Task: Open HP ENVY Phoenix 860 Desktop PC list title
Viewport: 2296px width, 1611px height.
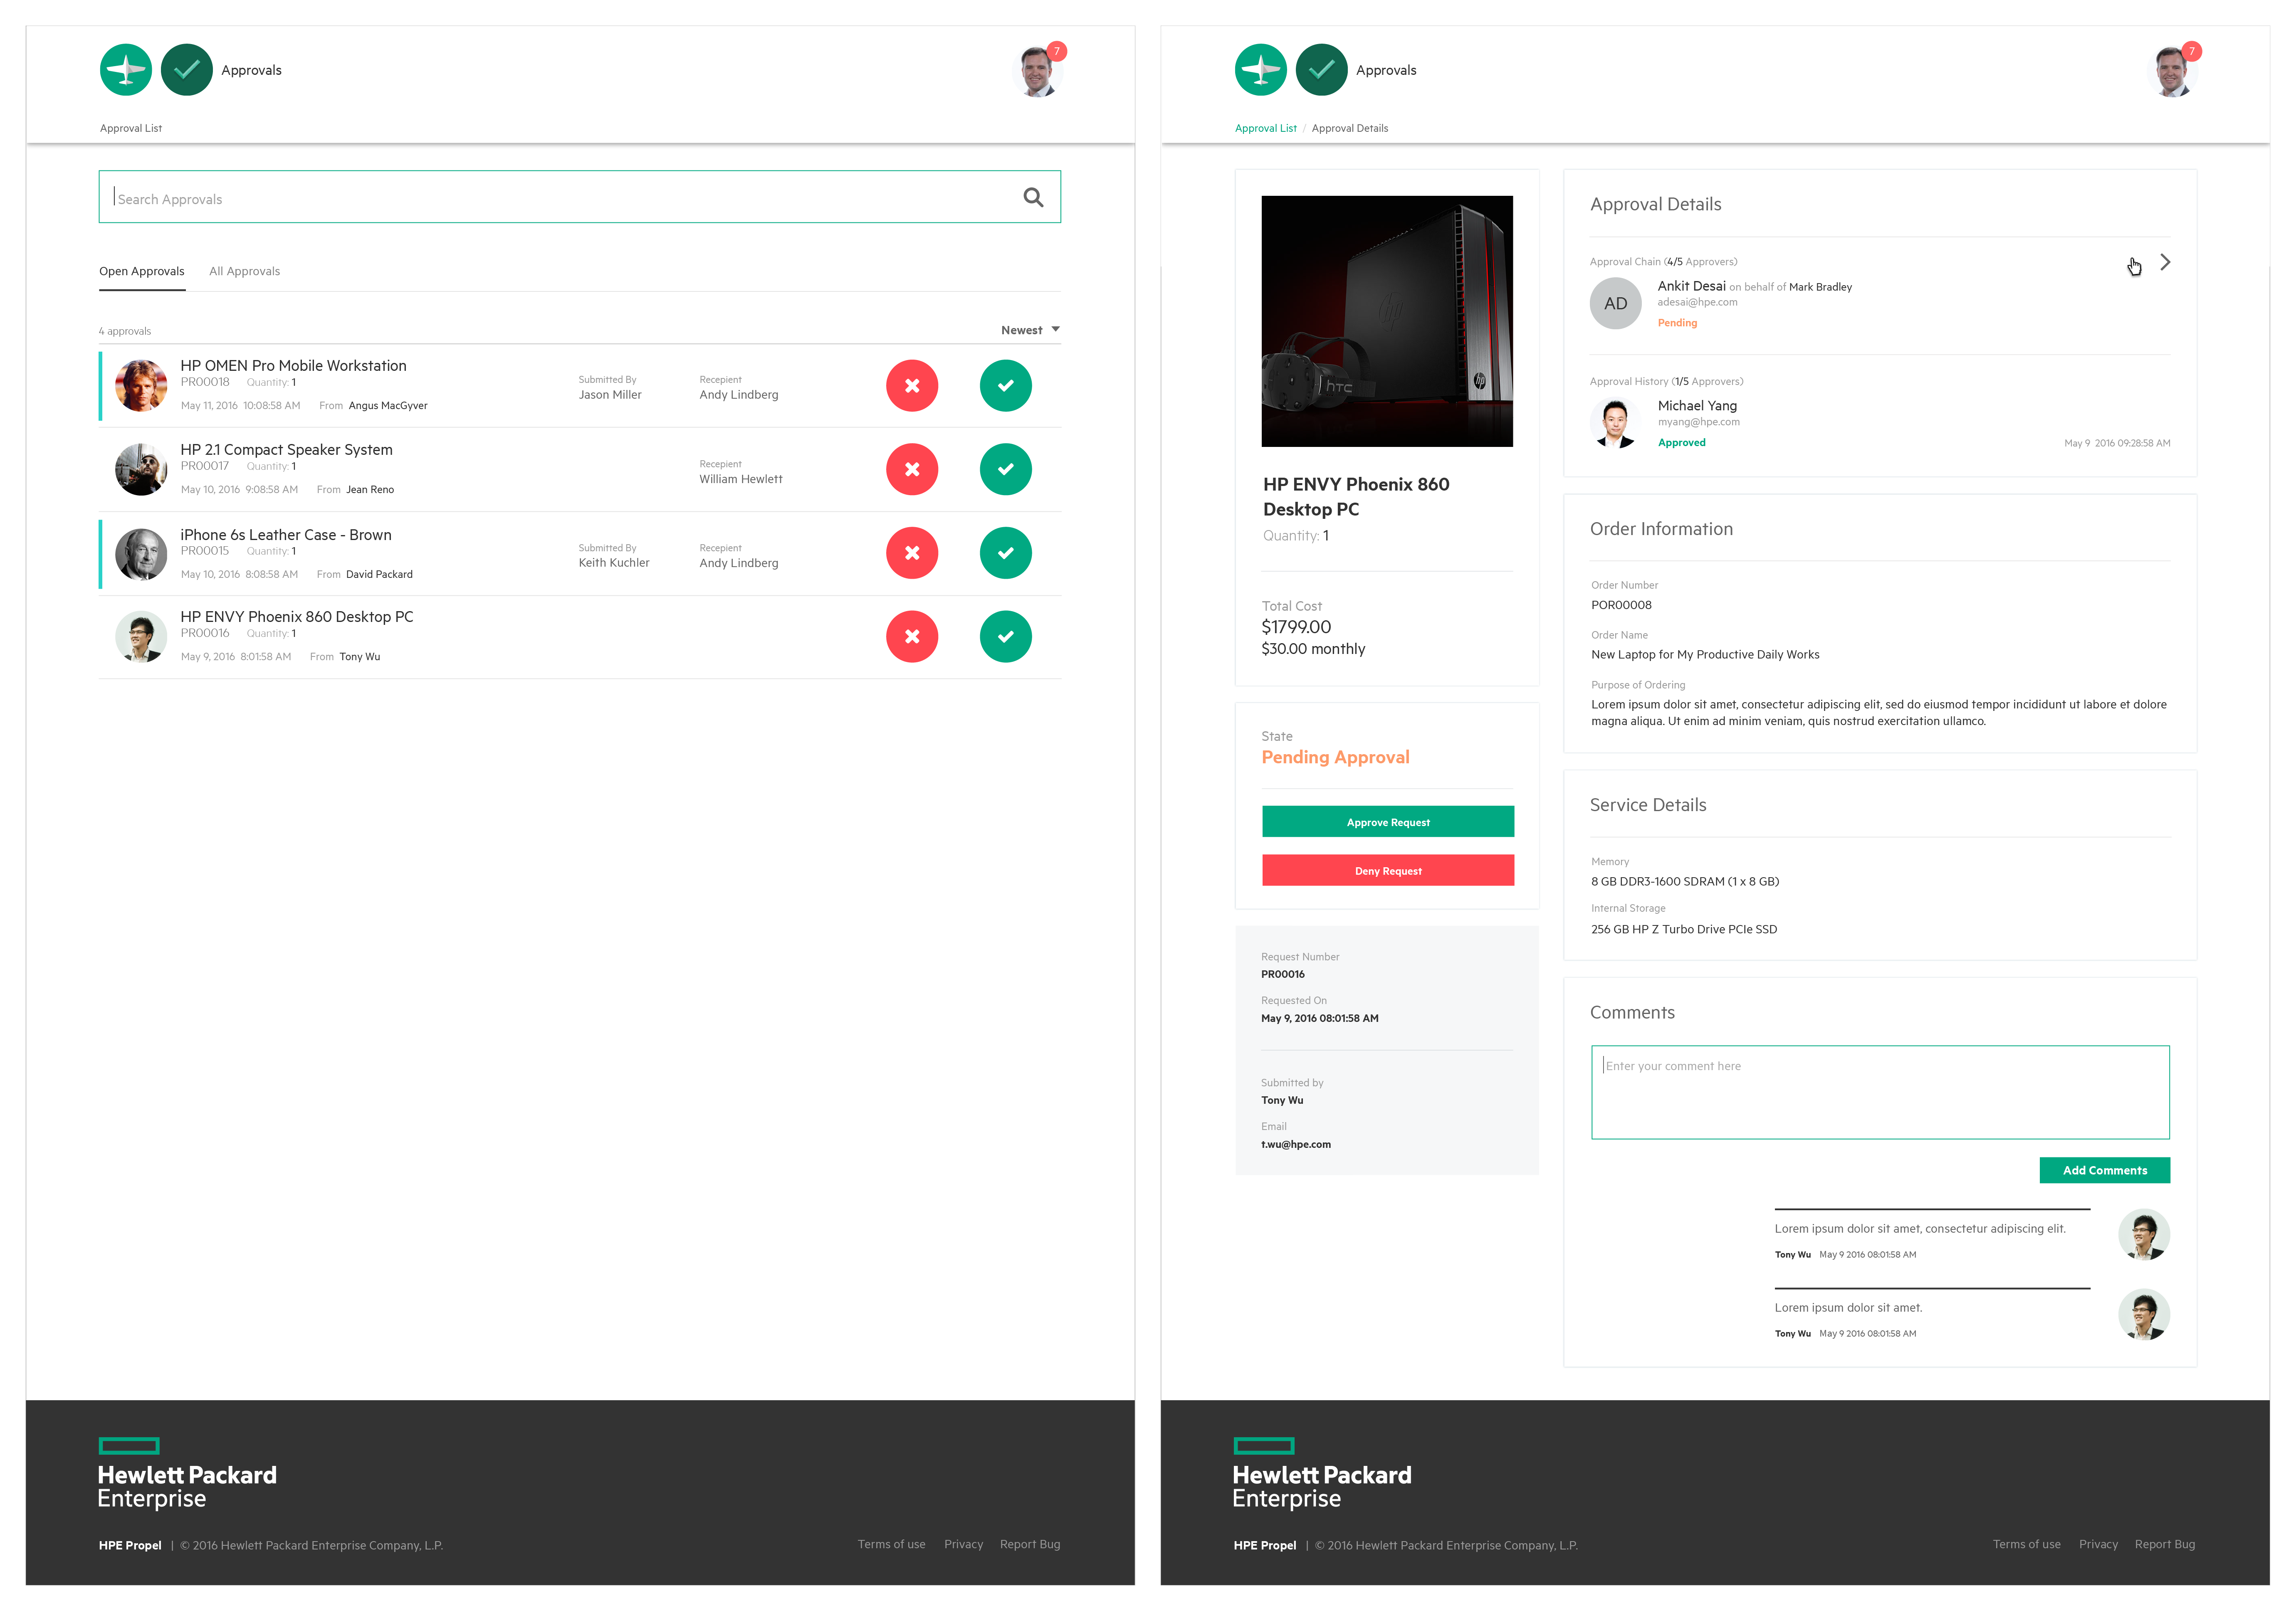Action: [x=297, y=617]
